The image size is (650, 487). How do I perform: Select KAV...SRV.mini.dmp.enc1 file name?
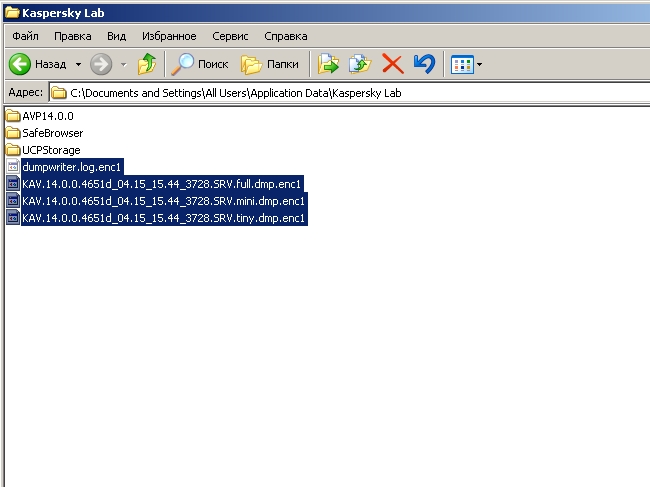point(164,201)
